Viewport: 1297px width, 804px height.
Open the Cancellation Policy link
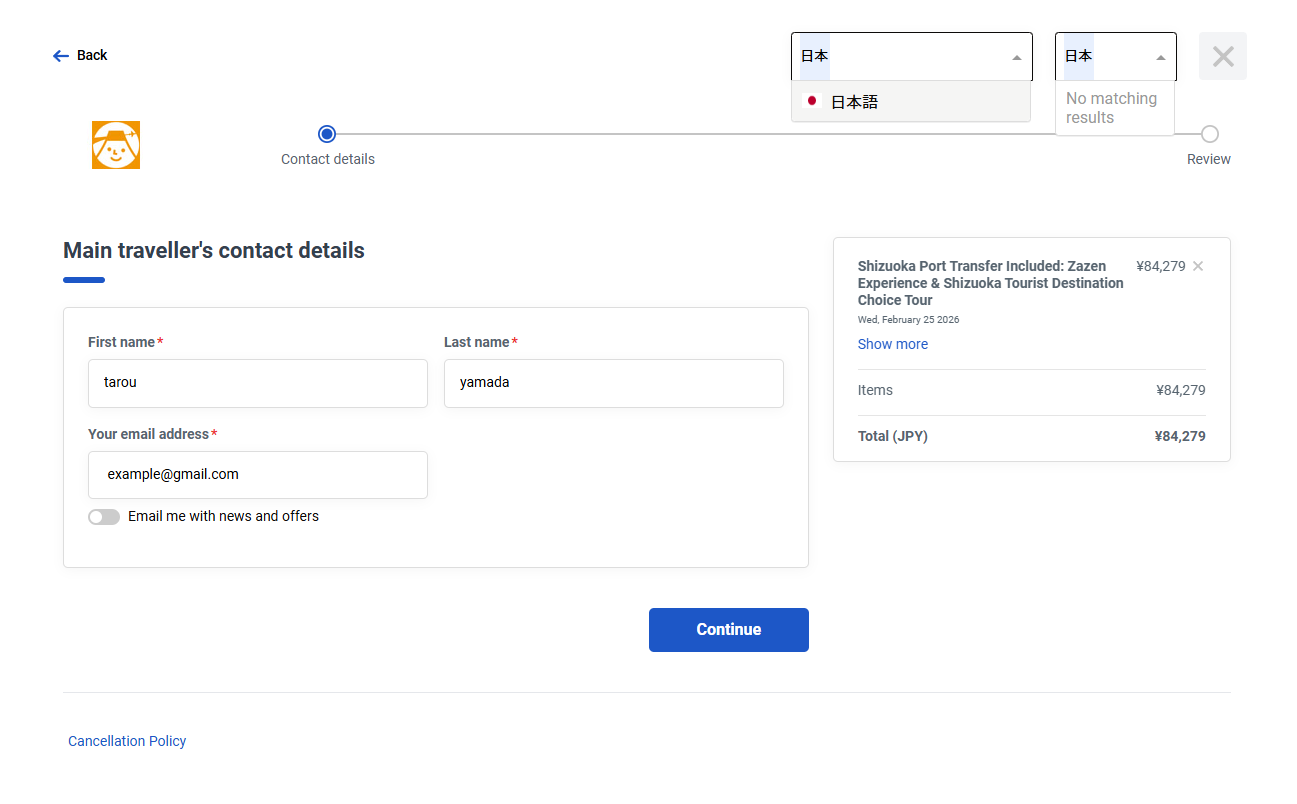127,741
